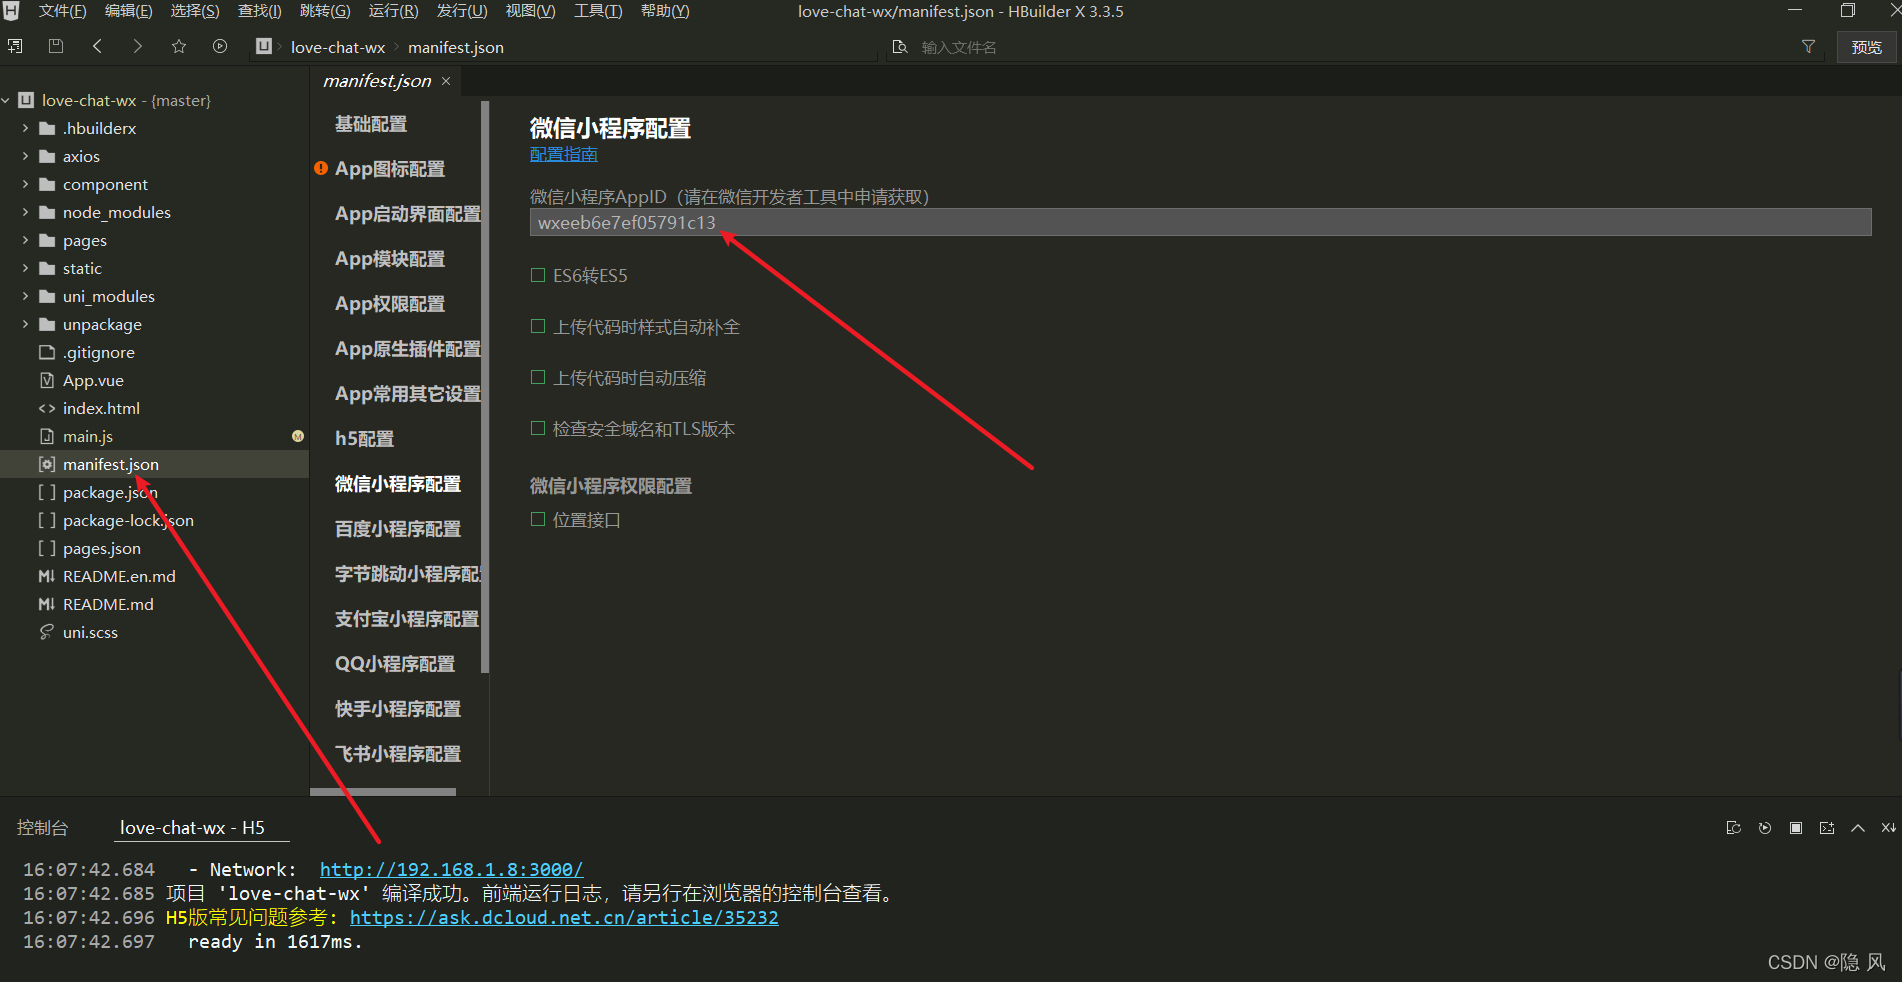Enable 检查安全域名和TLS版本 checkbox
The width and height of the screenshot is (1902, 982).
(538, 428)
